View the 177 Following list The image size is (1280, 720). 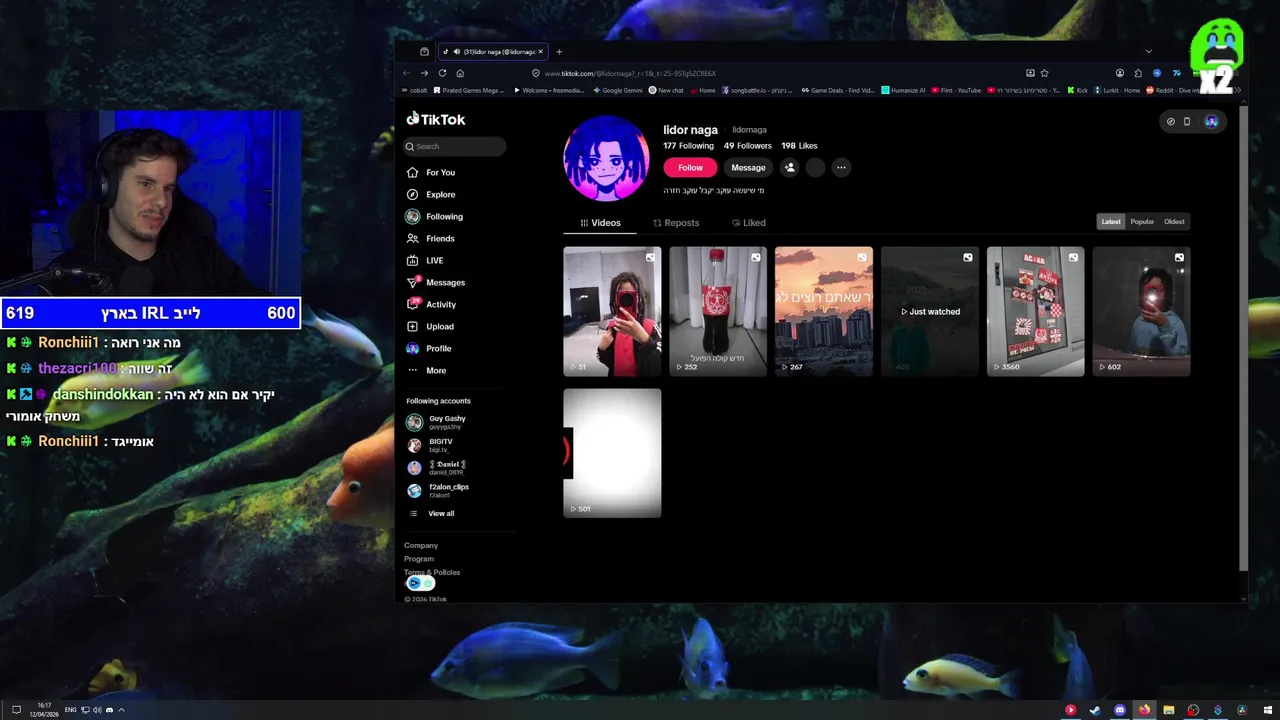[688, 146]
